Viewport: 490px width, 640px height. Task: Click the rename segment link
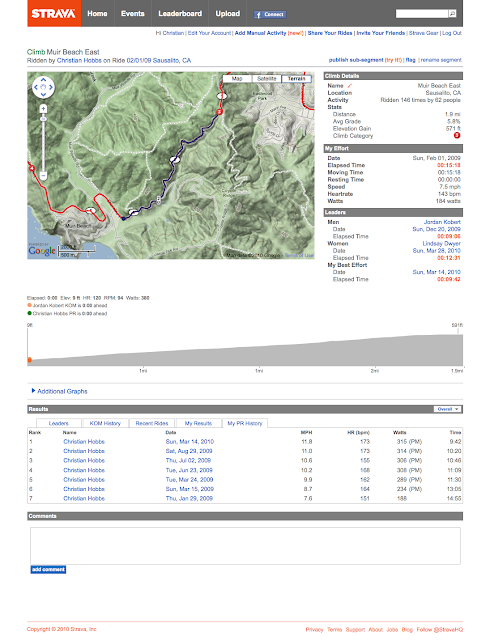pyautogui.click(x=441, y=60)
